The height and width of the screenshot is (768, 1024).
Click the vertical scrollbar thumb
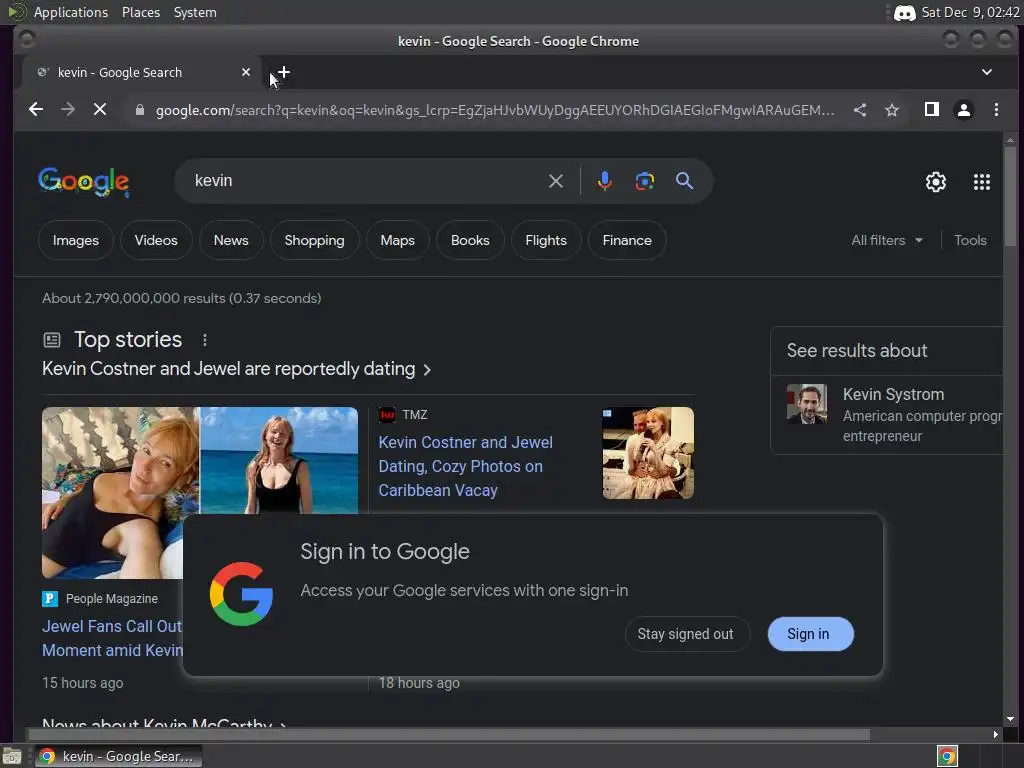tap(1010, 196)
